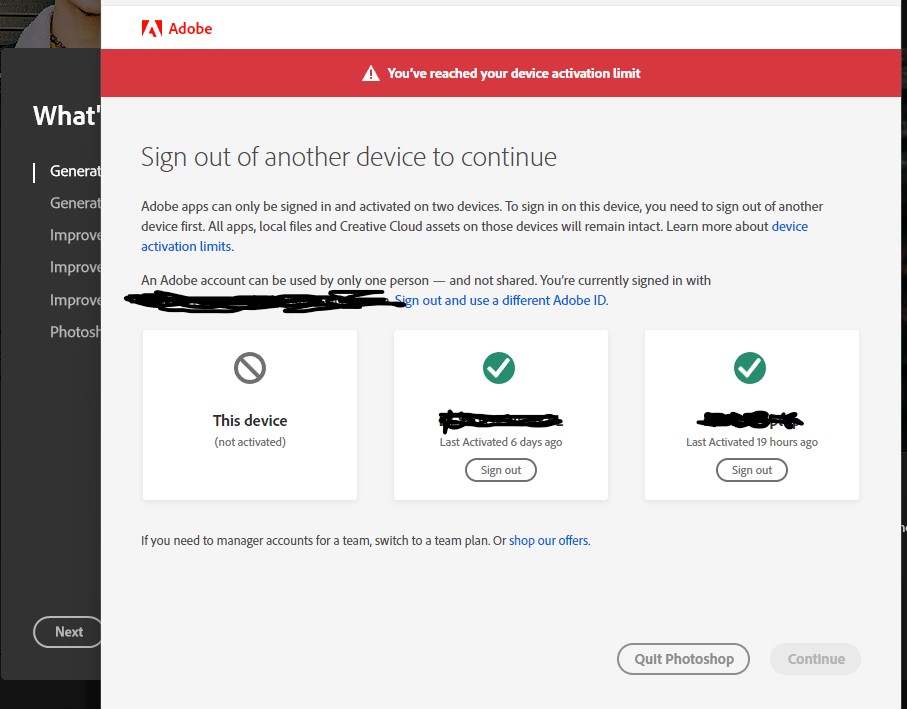The height and width of the screenshot is (709, 907).
Task: Click the alert icon next to activation limit message
Action: coord(369,71)
